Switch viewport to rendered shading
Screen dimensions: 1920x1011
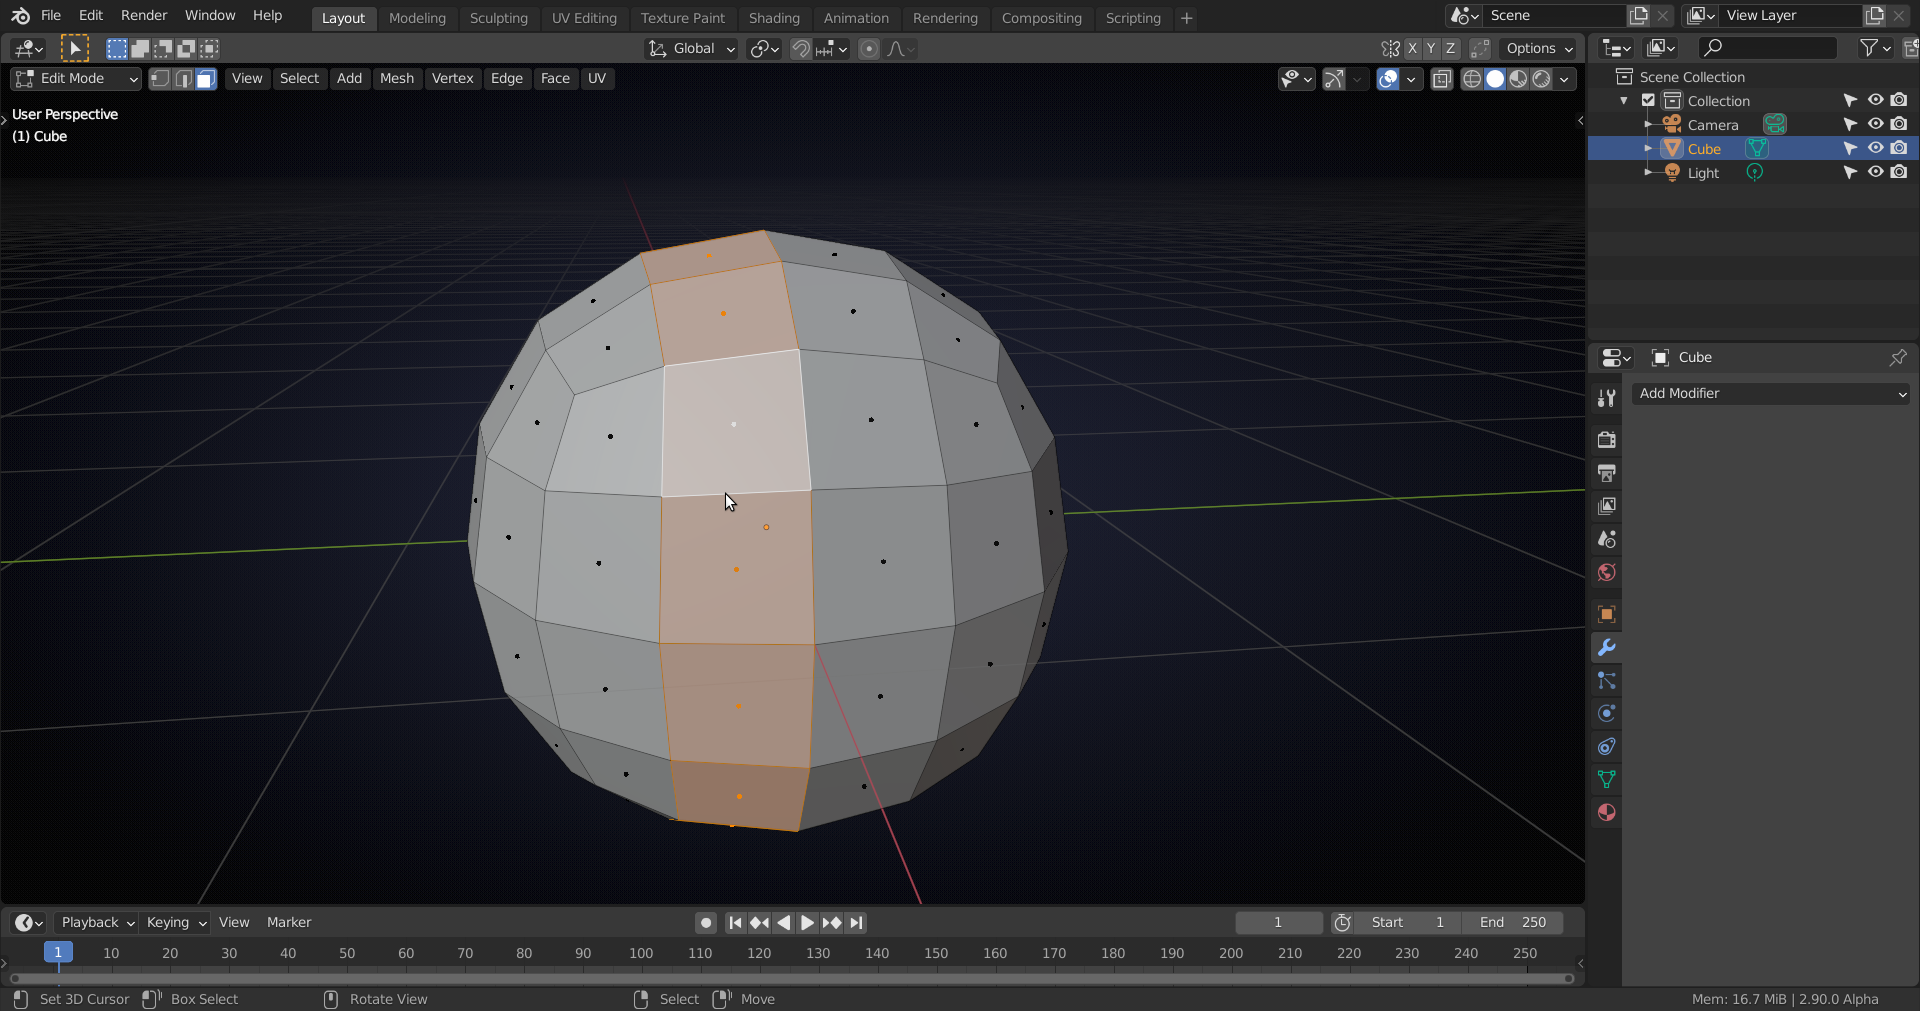1543,79
